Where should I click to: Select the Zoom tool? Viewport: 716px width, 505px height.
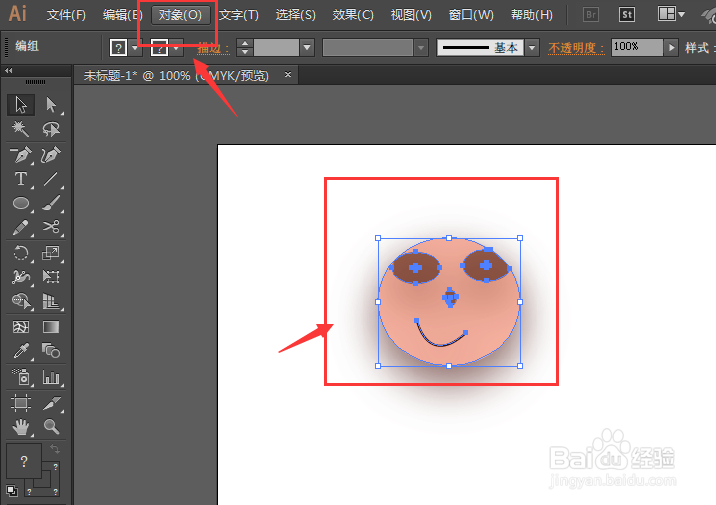click(51, 427)
